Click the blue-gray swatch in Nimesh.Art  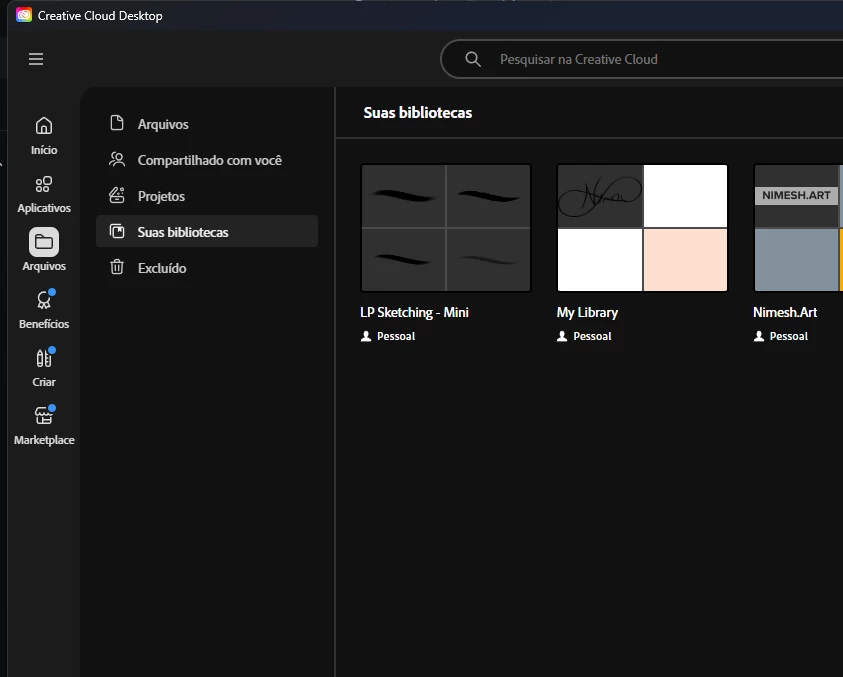(x=797, y=260)
